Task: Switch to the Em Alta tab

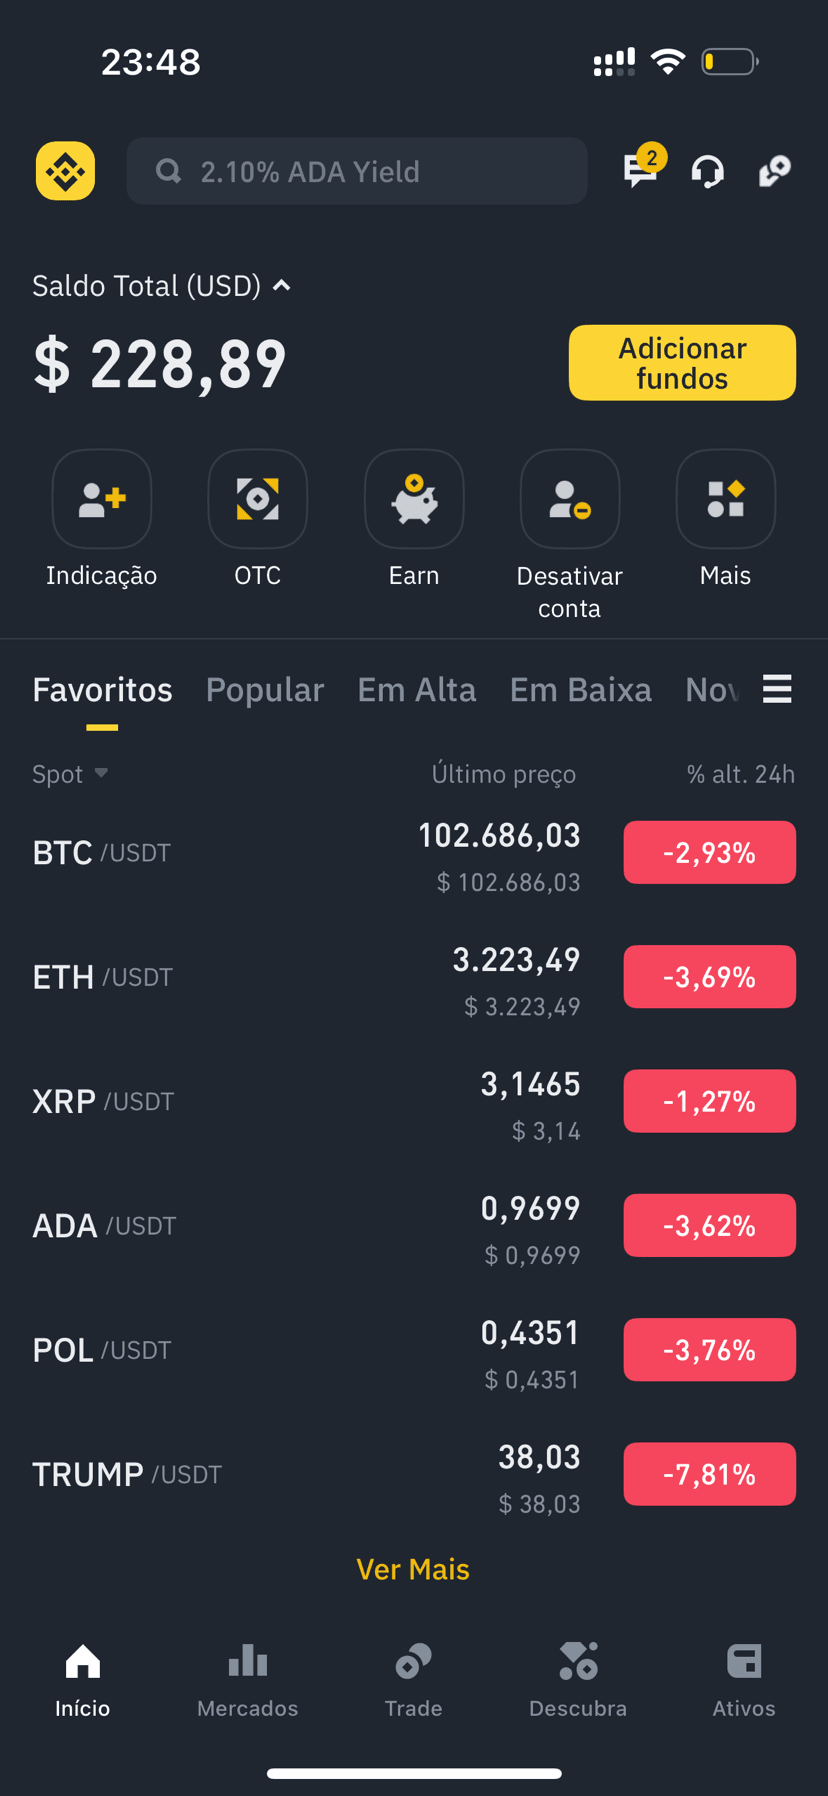Action: click(417, 690)
